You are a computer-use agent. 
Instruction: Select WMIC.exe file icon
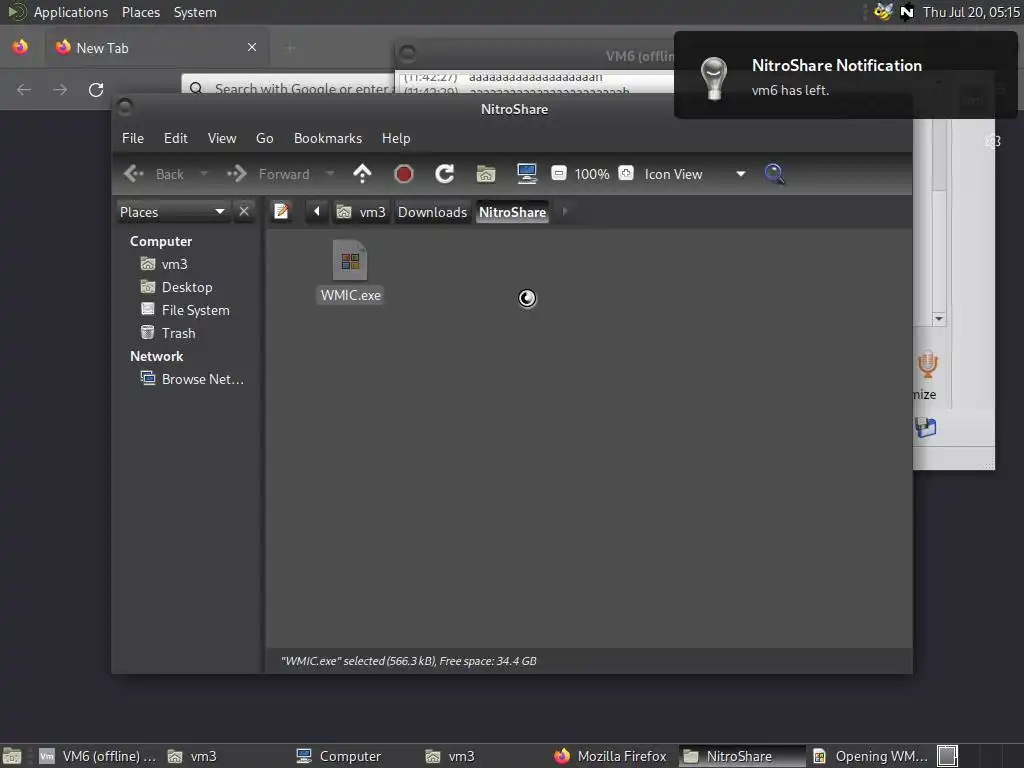pyautogui.click(x=350, y=261)
